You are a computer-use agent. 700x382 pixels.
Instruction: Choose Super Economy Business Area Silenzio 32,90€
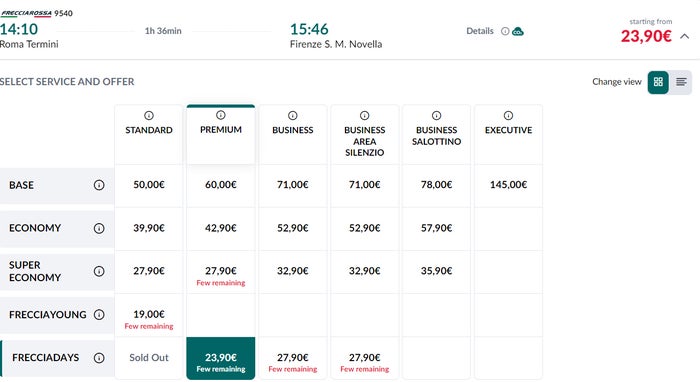[364, 271]
